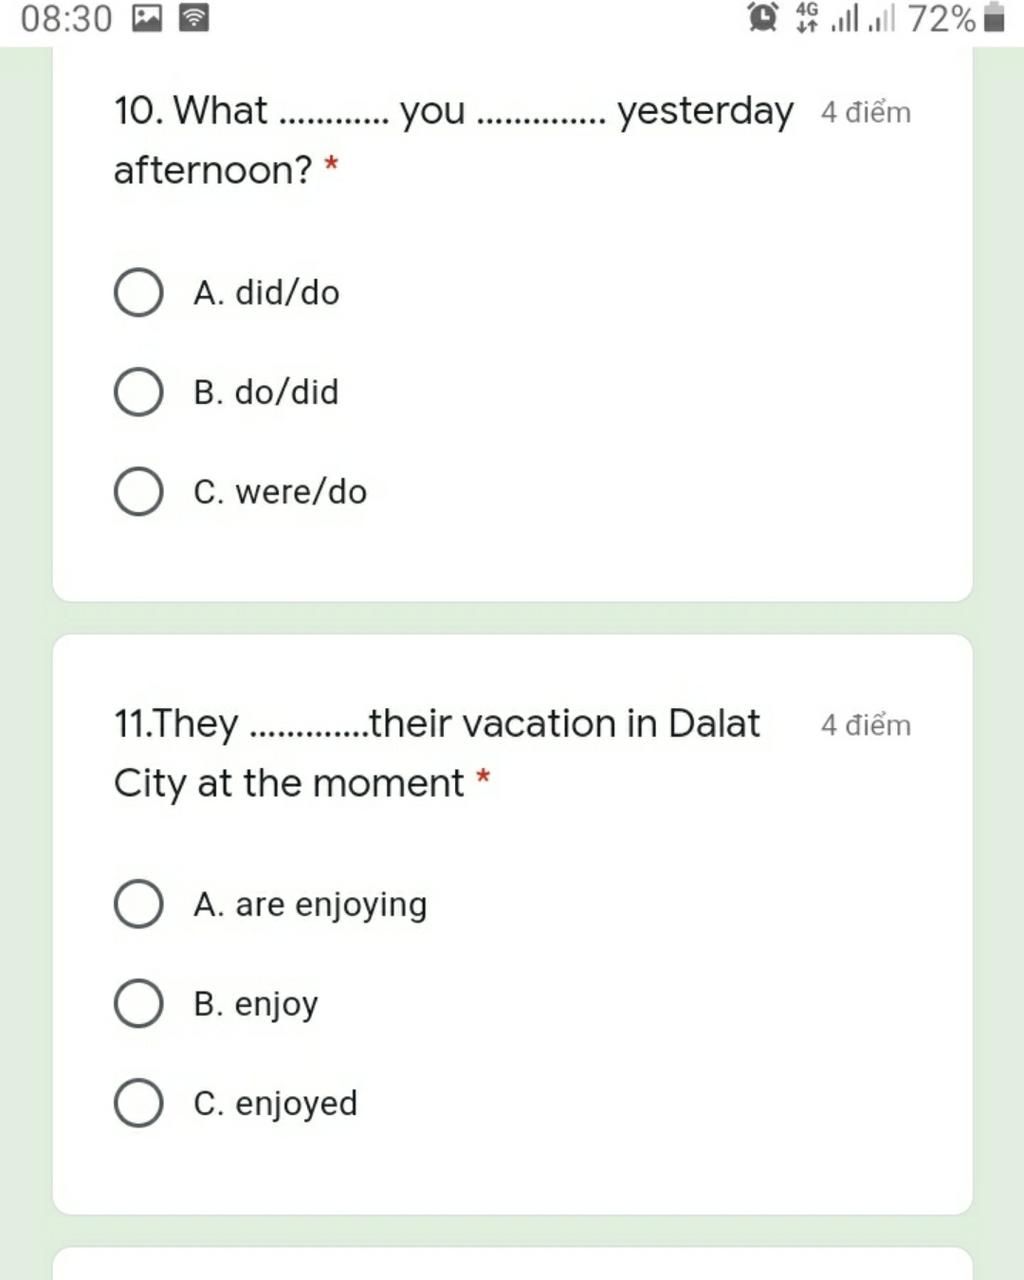Tap the first SIM signal strength icon
This screenshot has width=1024, height=1280.
845,18
